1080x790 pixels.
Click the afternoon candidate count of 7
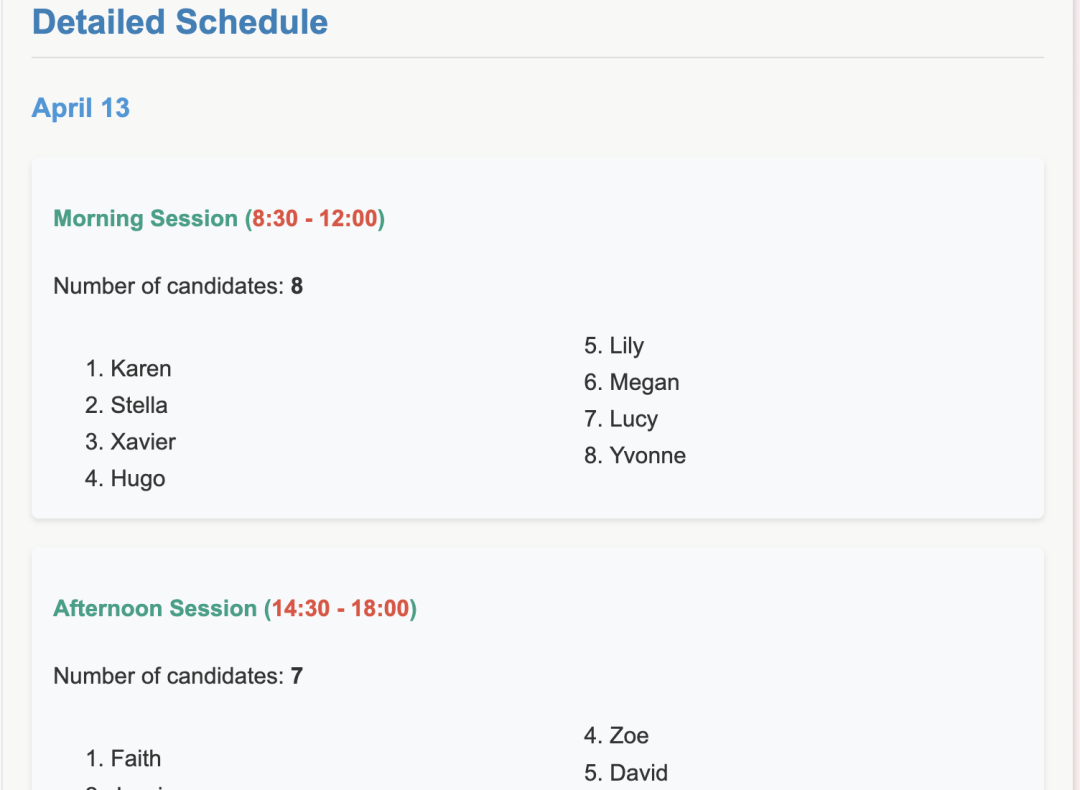(x=297, y=676)
